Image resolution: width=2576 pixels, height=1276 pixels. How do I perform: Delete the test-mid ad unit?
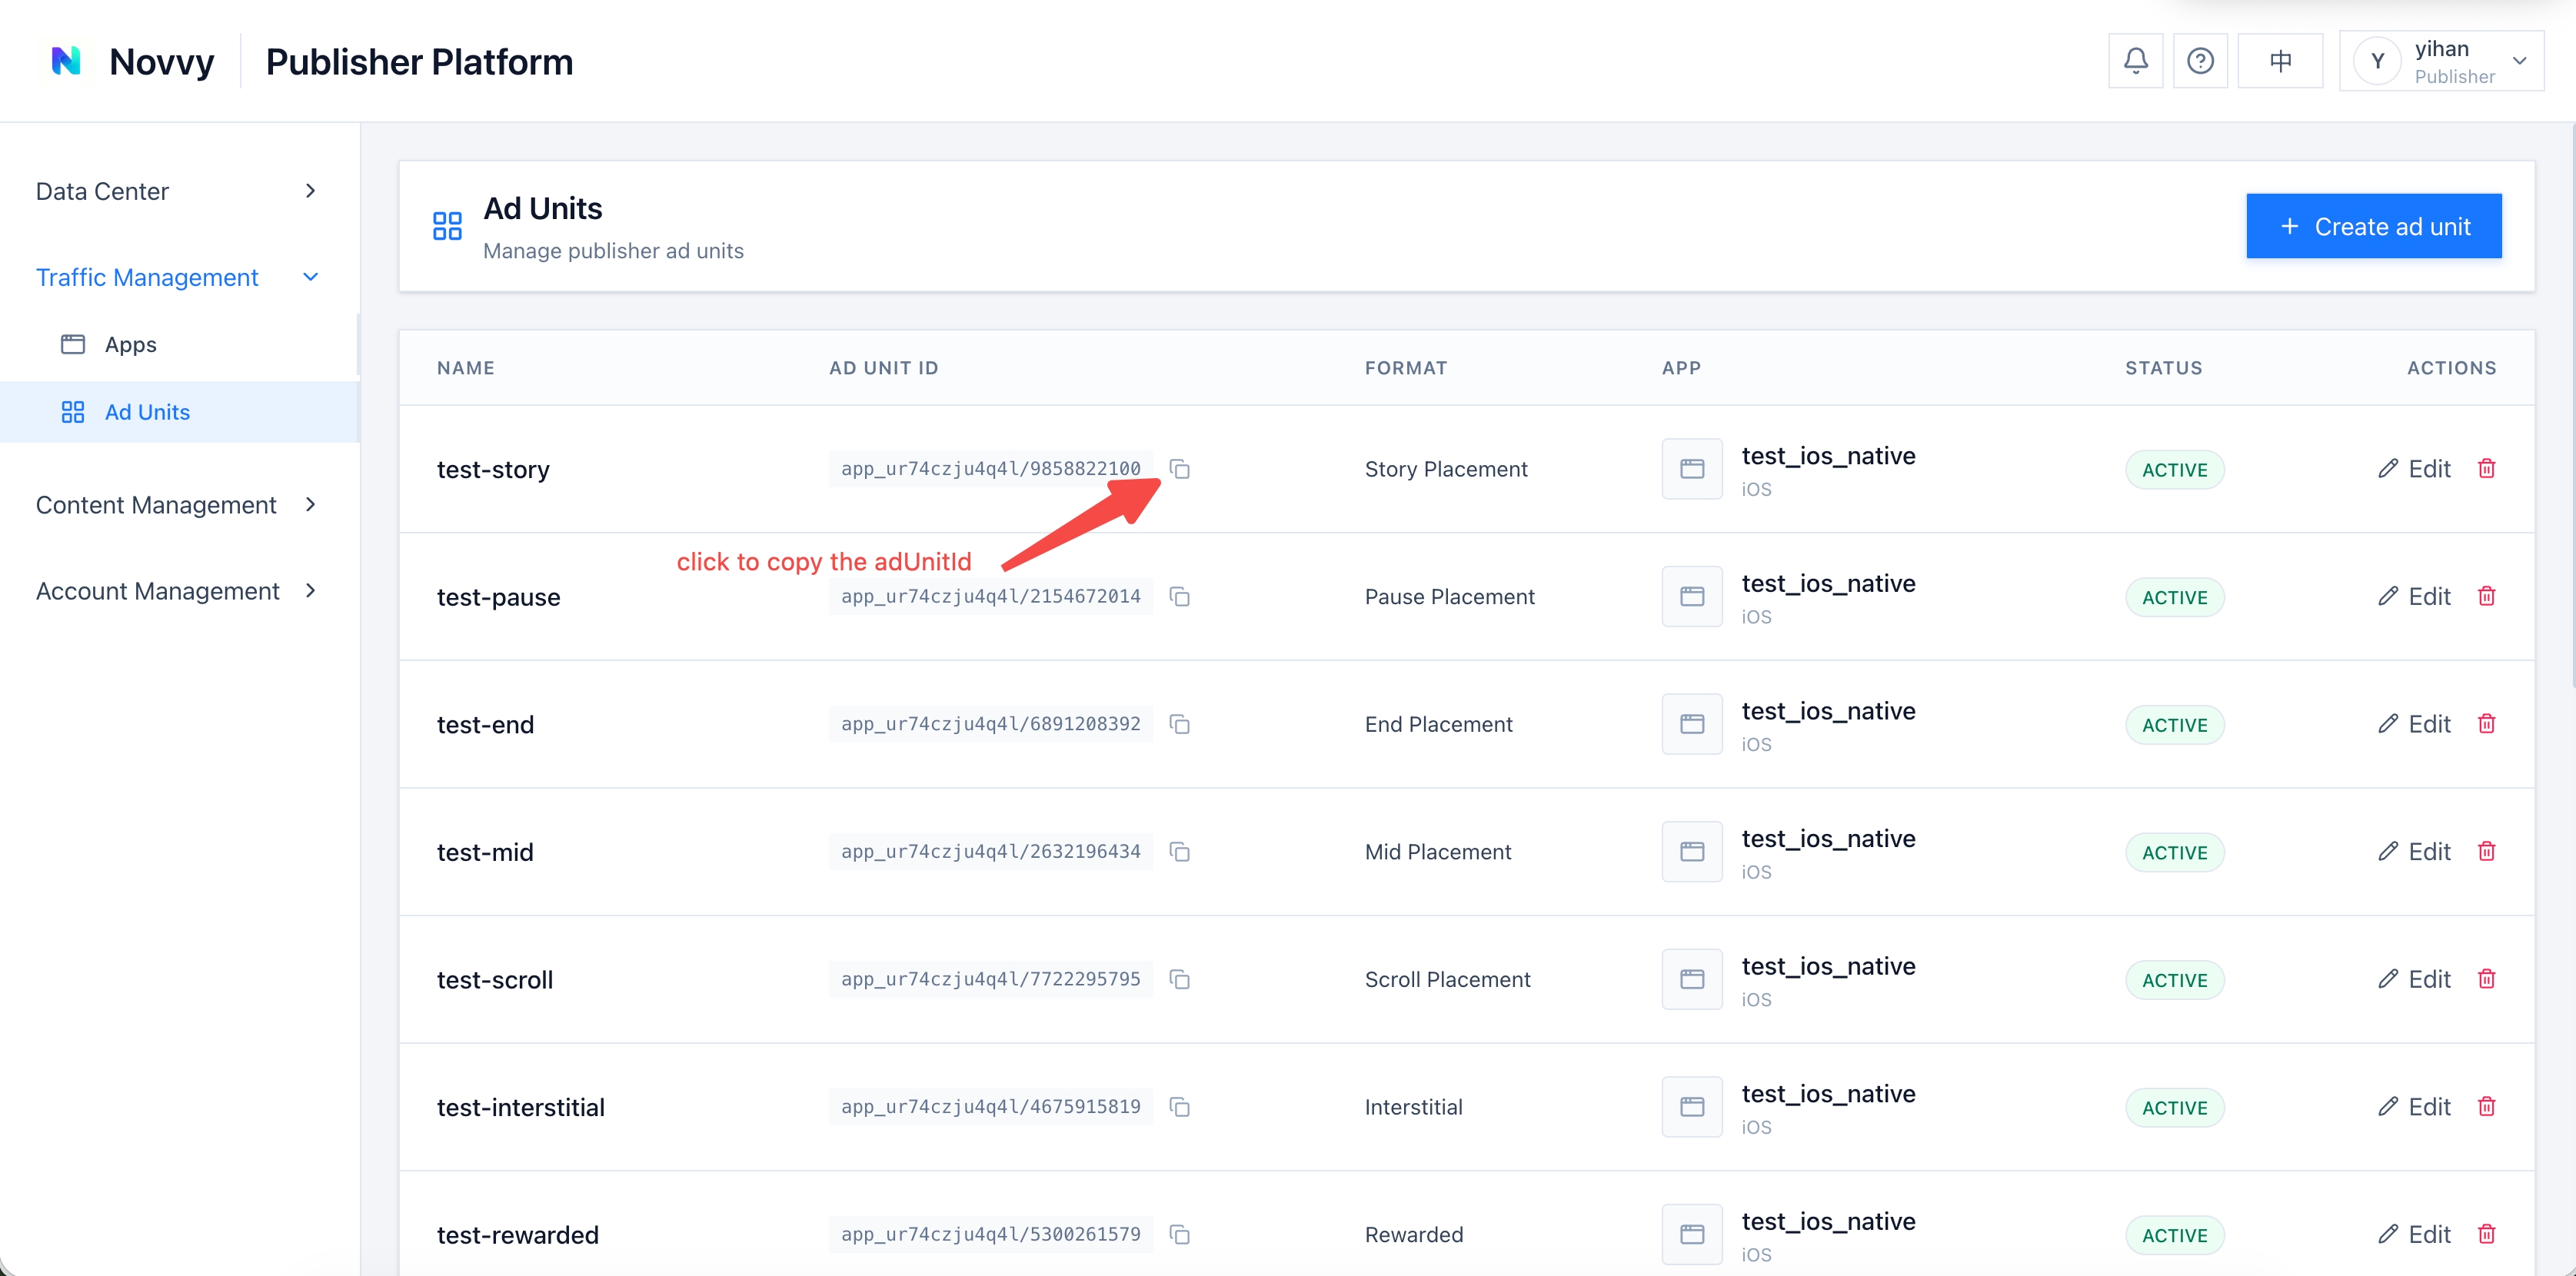[x=2487, y=851]
